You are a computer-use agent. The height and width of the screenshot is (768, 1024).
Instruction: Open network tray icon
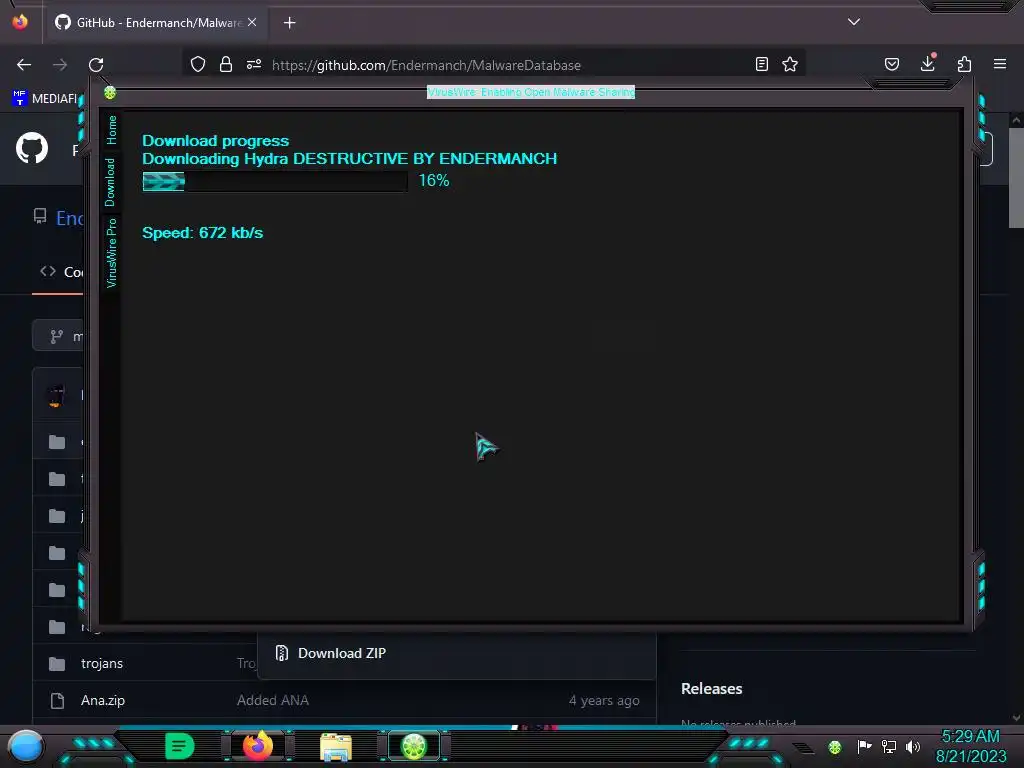889,746
